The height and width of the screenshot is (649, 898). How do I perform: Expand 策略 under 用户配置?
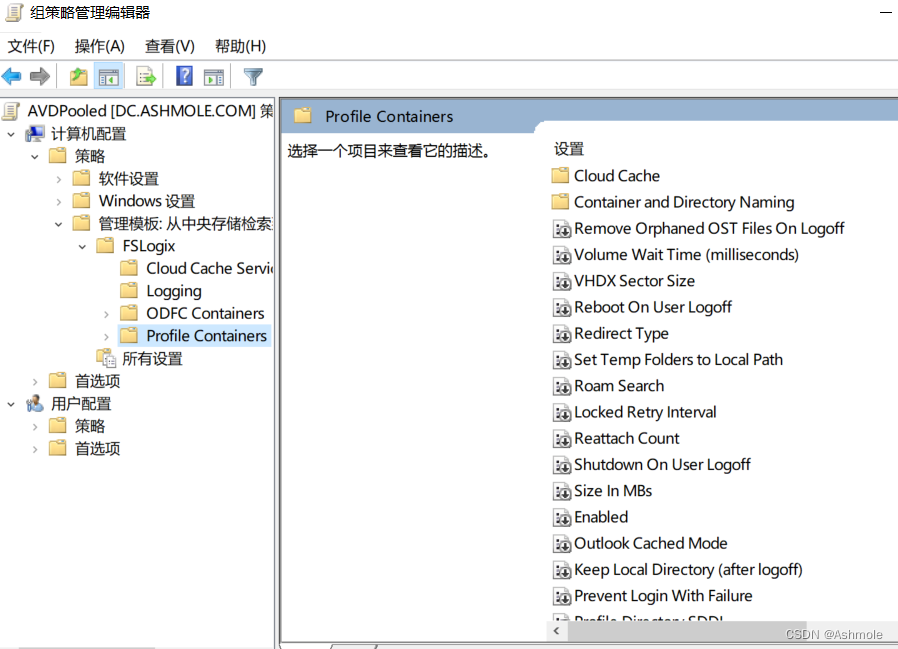point(35,426)
